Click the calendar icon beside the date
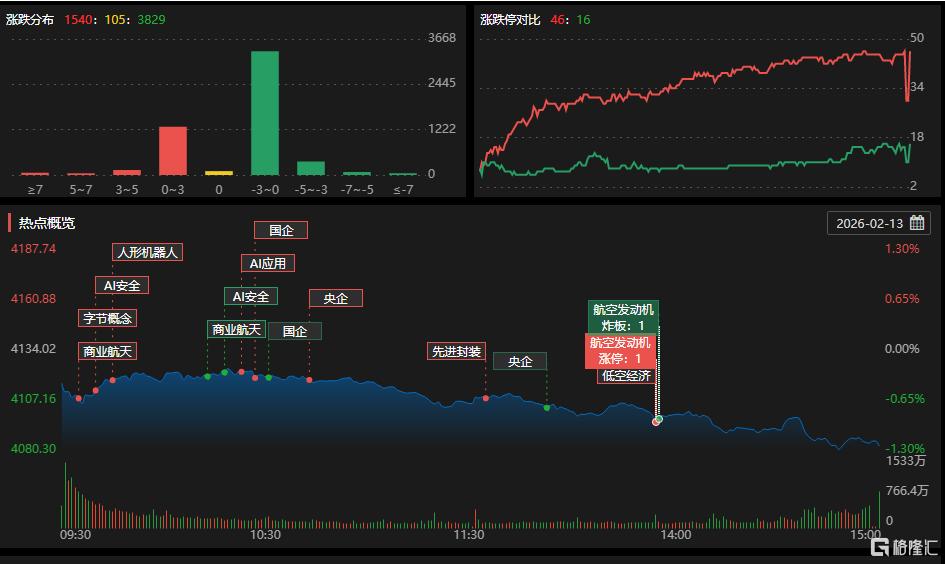Screen dimensions: 945x564 [917, 223]
